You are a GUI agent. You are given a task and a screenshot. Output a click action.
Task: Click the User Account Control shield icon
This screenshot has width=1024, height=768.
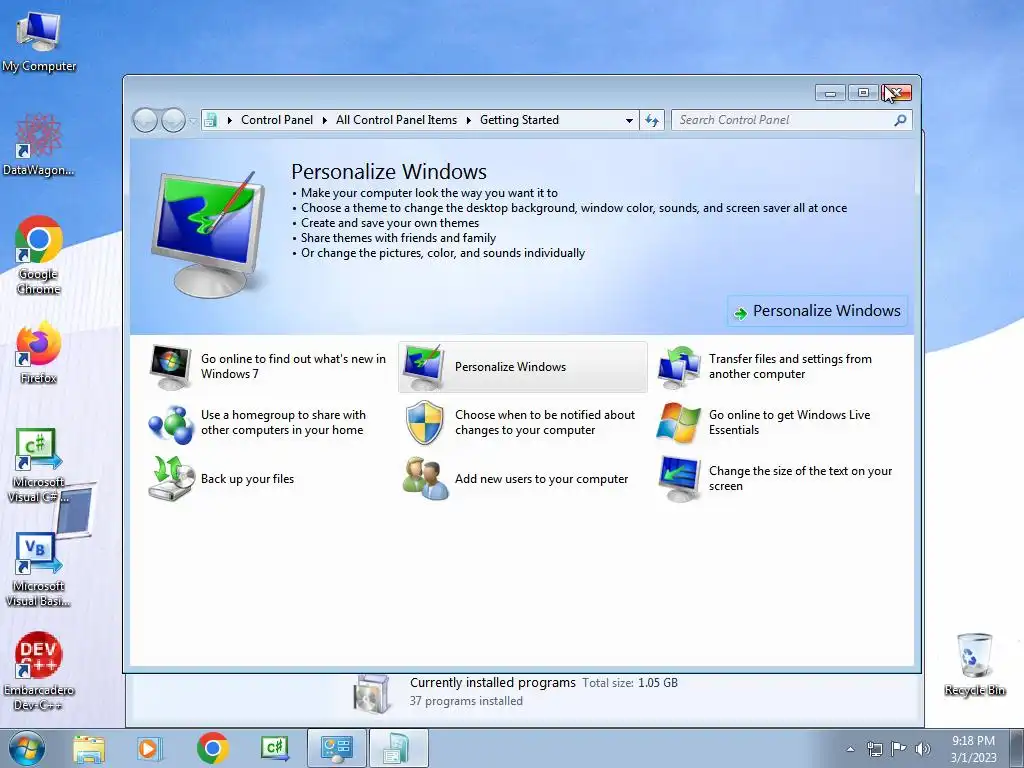tap(424, 423)
